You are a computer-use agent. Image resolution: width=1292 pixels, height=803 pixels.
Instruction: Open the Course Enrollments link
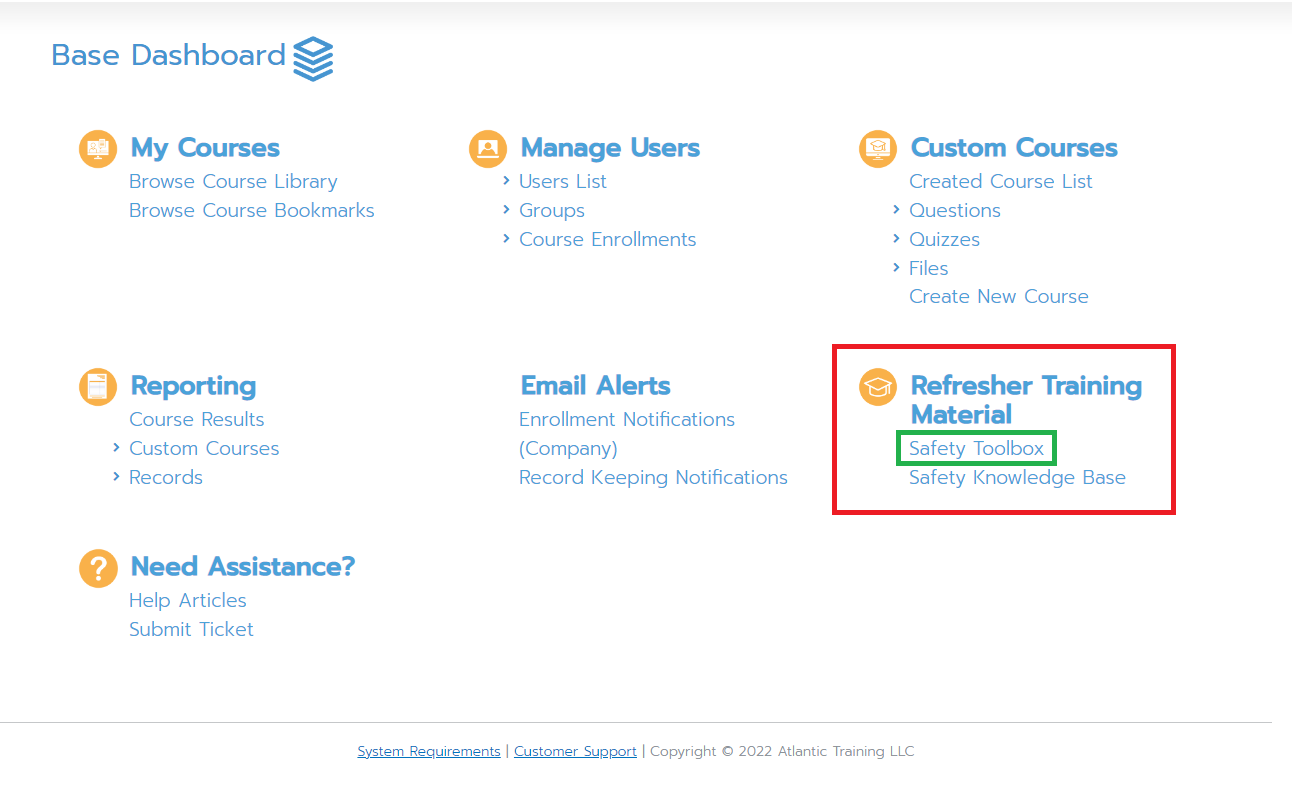[608, 239]
